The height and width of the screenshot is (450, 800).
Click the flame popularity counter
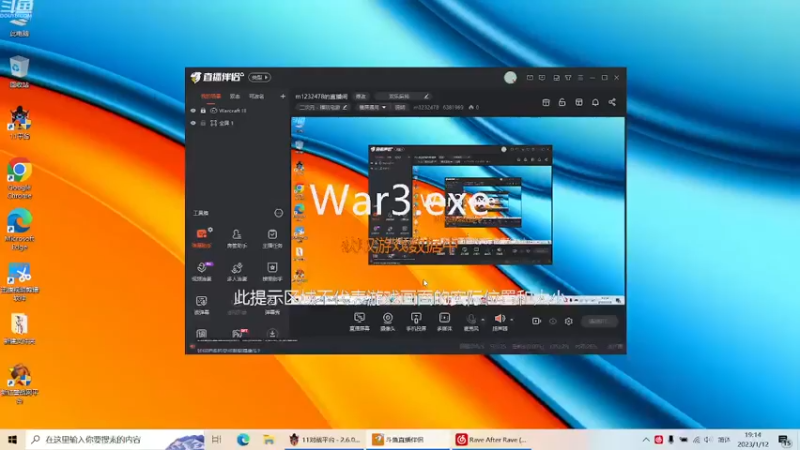pos(474,108)
